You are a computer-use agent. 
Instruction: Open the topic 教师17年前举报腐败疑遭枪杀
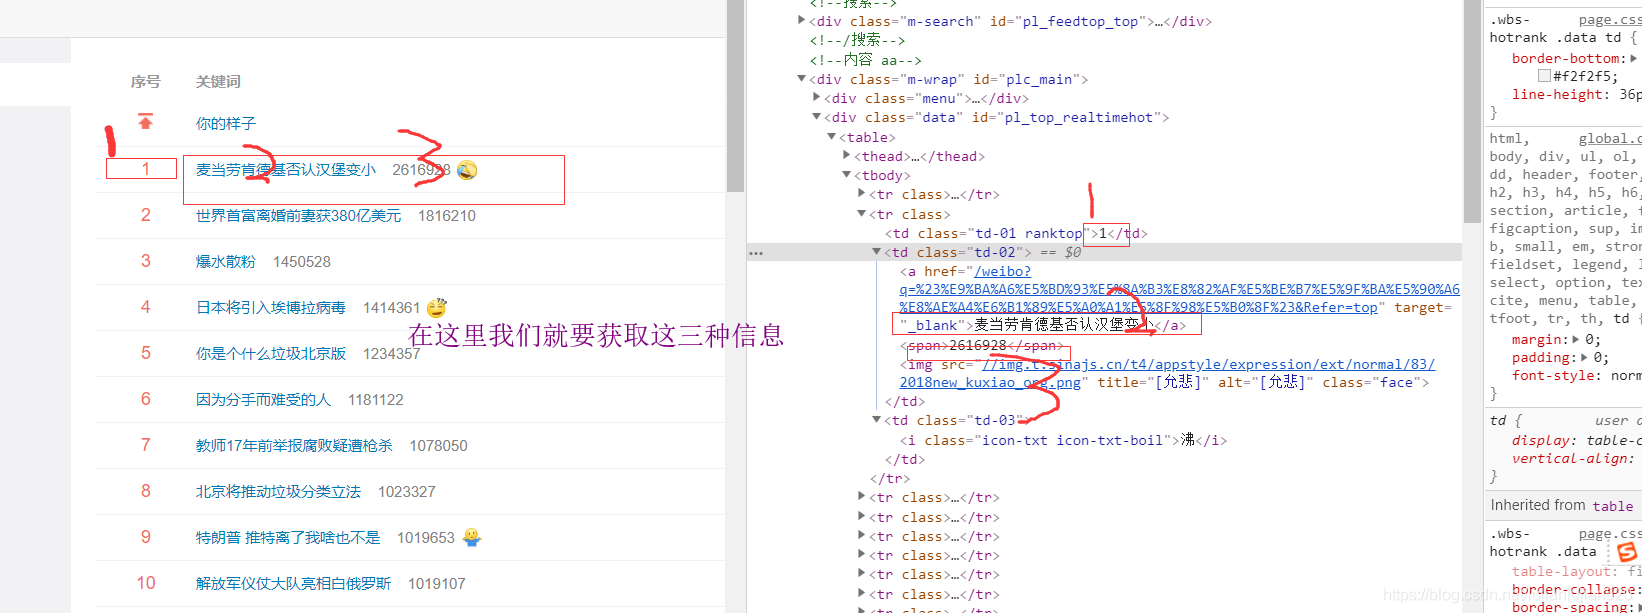click(294, 446)
